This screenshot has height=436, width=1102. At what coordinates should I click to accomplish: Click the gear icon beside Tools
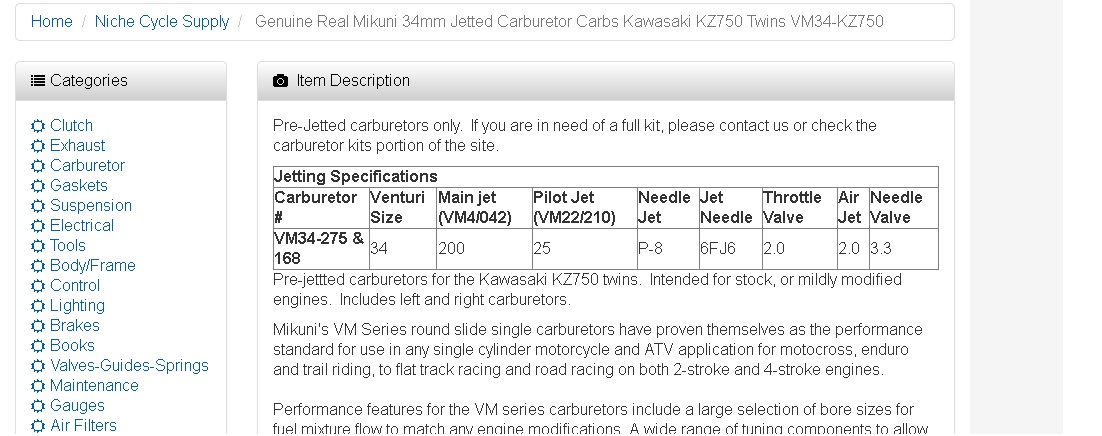click(38, 246)
